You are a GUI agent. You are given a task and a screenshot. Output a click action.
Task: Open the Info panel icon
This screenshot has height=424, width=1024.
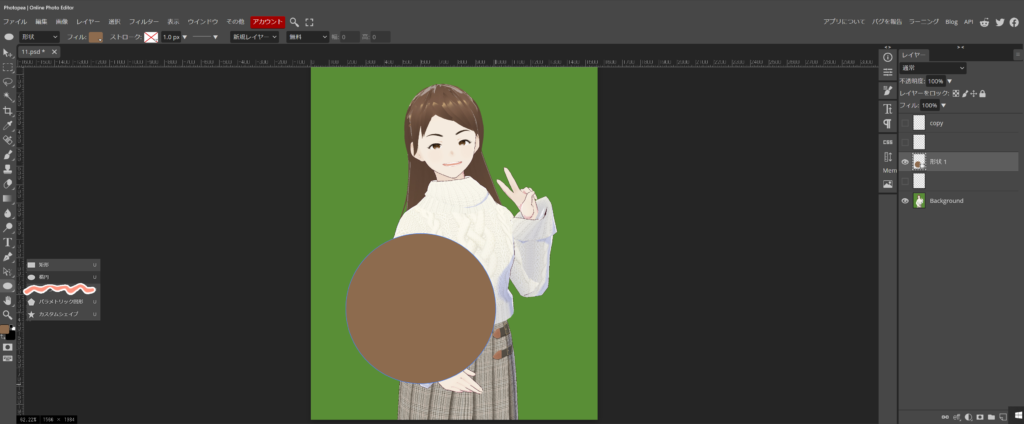tap(887, 57)
